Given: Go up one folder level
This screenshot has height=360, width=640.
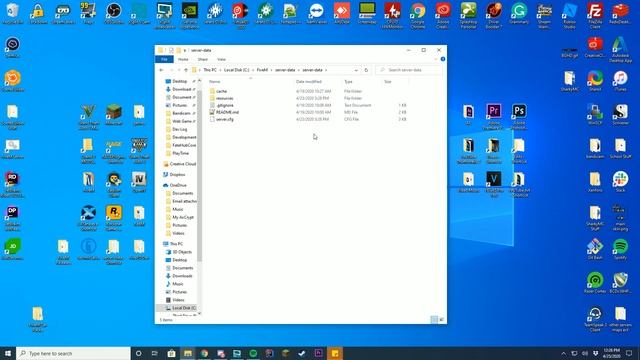Looking at the screenshot, I should click(186, 70).
